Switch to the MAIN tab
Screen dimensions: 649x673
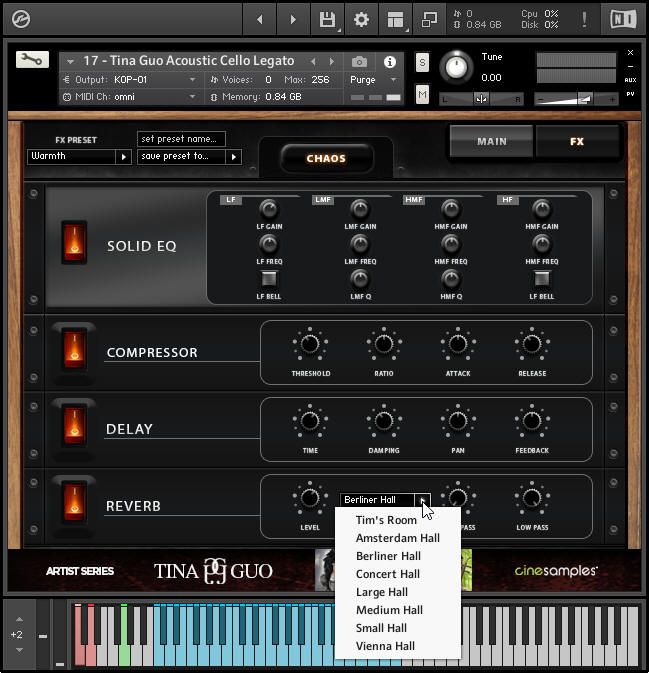[491, 141]
